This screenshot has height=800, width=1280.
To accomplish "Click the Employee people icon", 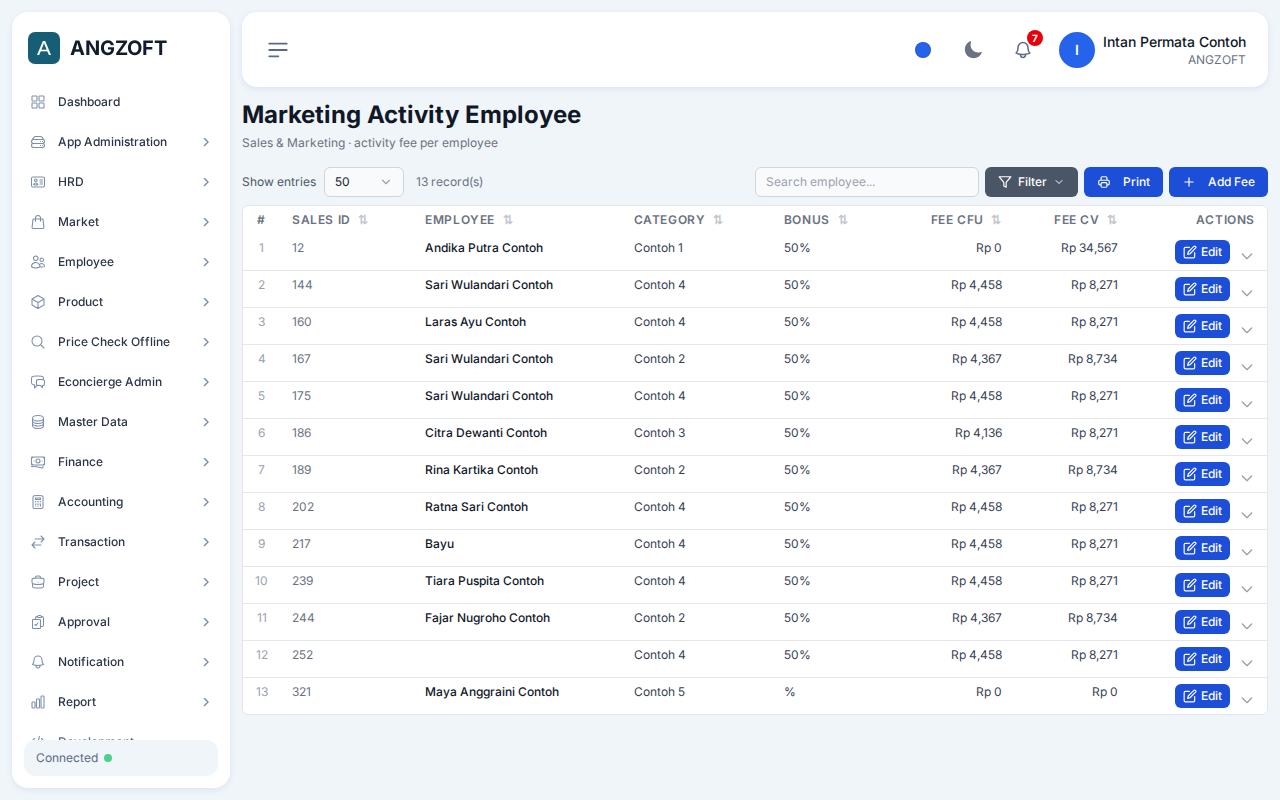I will (38, 262).
